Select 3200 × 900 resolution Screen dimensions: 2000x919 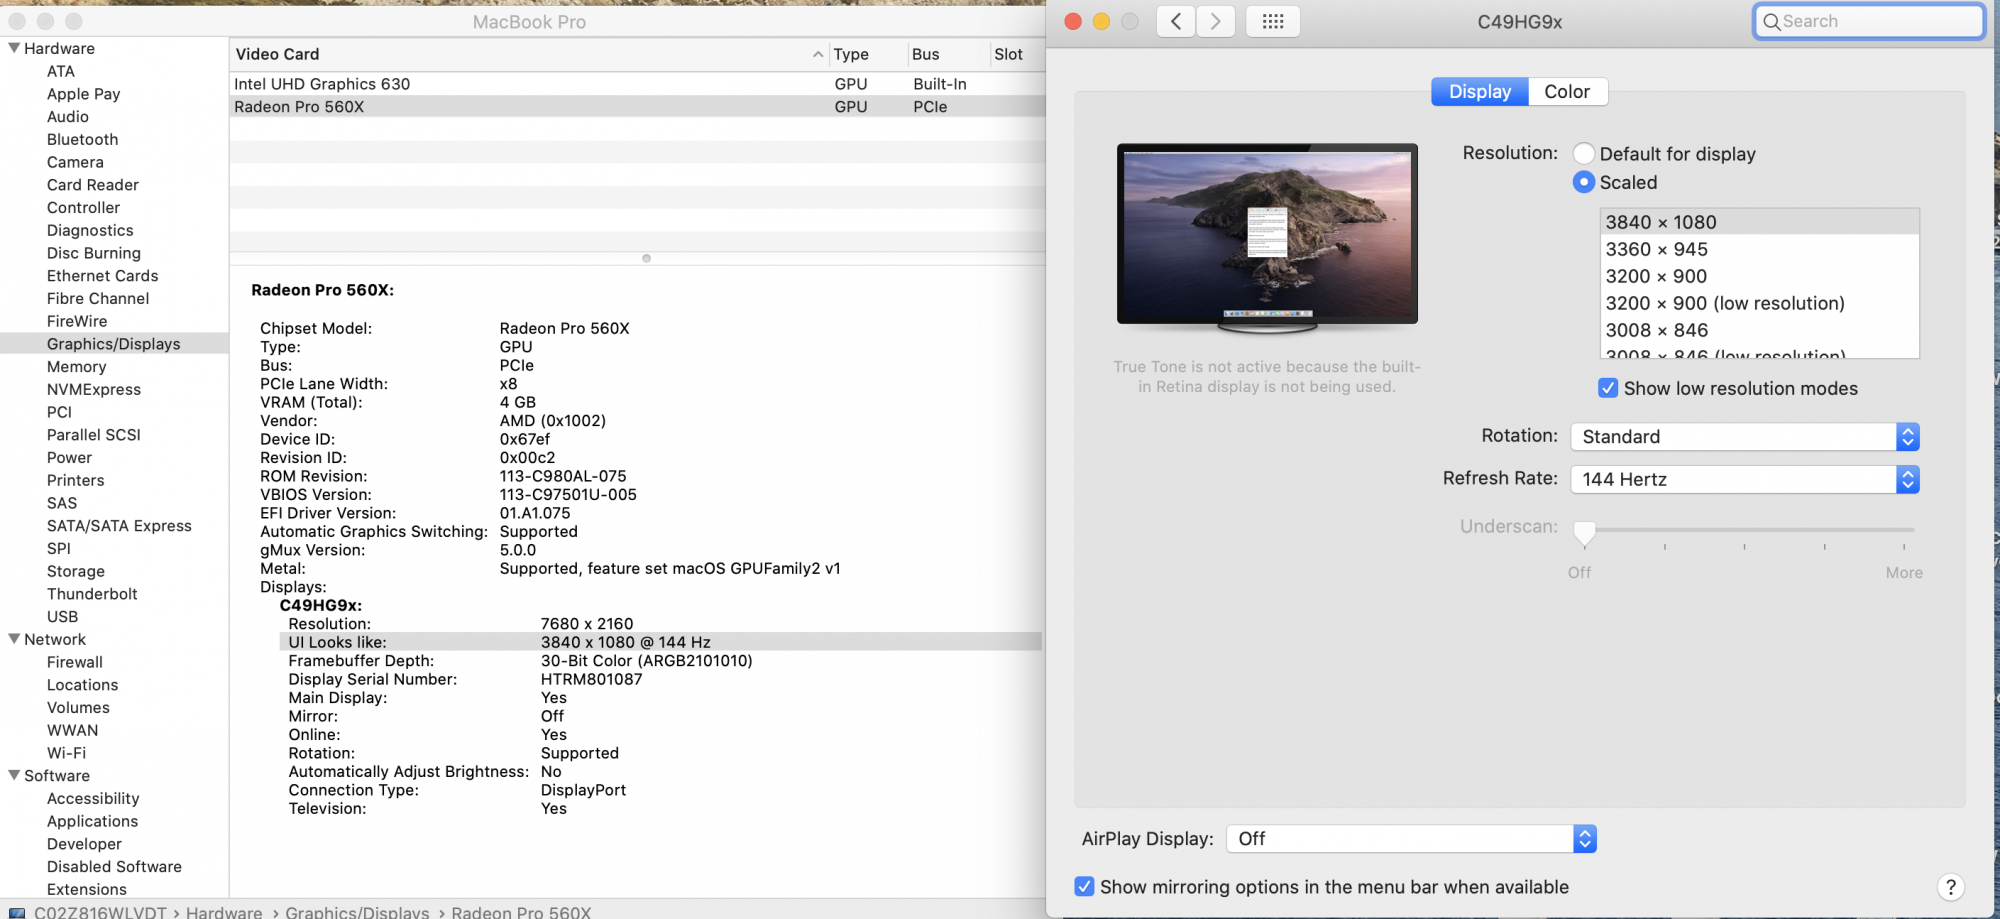point(1759,276)
